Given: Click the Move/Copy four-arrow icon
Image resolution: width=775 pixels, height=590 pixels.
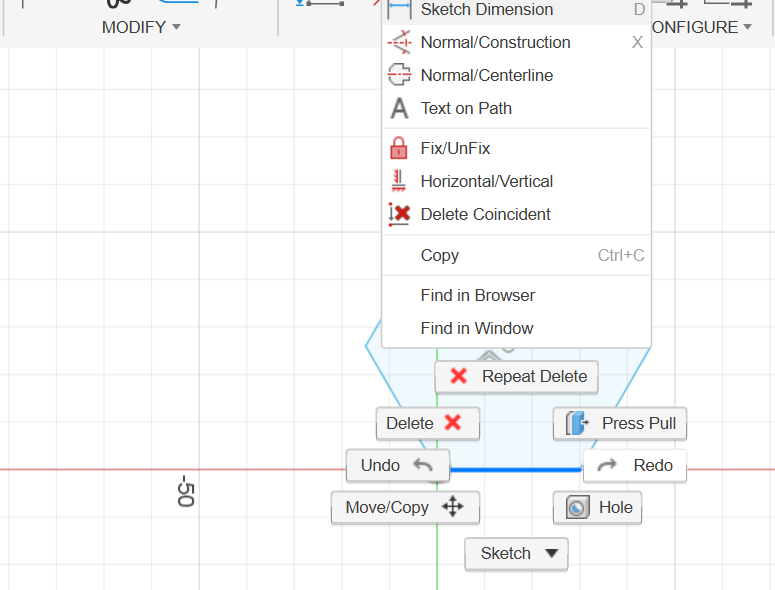Looking at the screenshot, I should pos(453,507).
